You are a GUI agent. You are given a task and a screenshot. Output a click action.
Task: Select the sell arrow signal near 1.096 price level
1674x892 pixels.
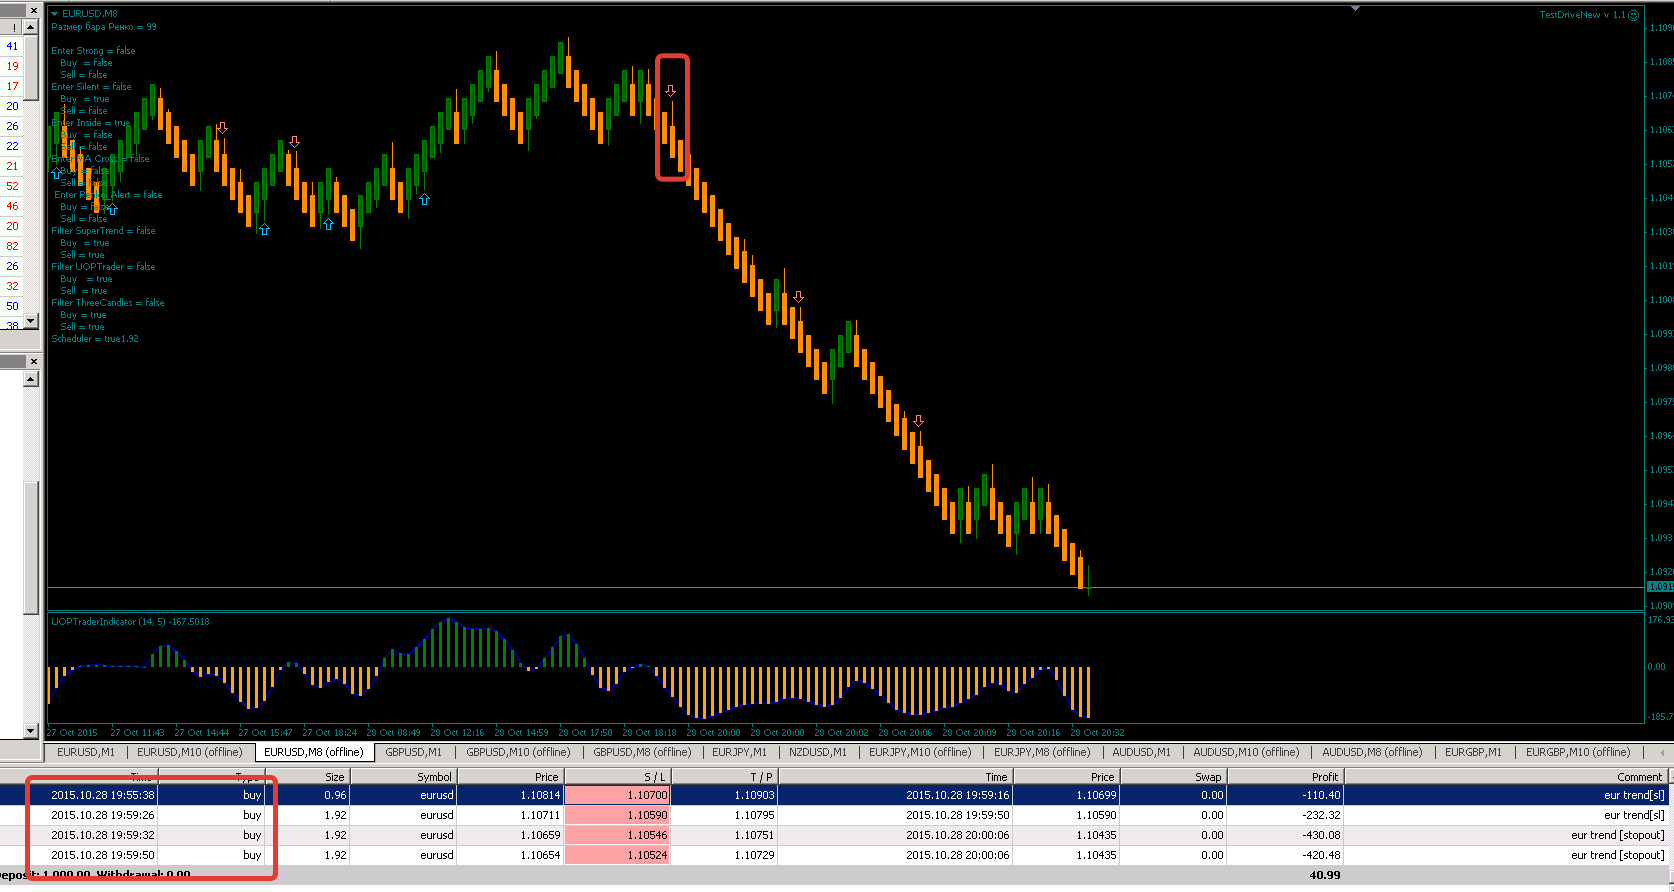coord(918,421)
